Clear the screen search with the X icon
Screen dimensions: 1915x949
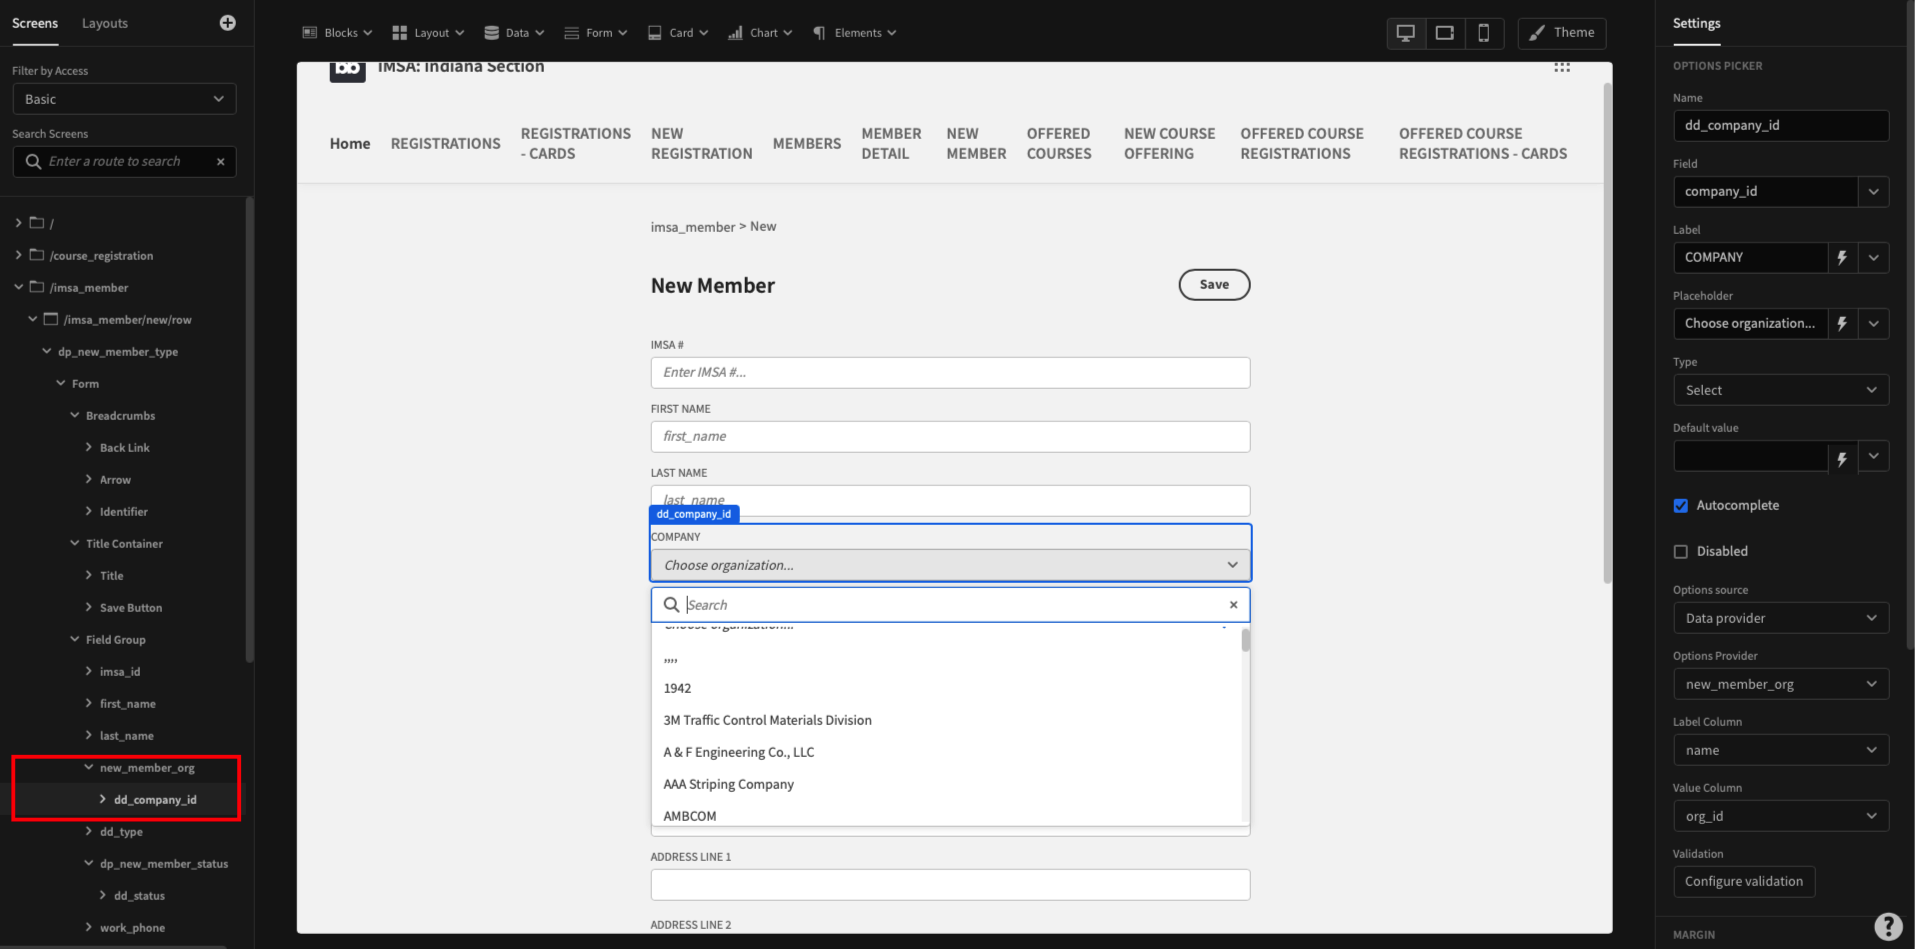click(221, 161)
